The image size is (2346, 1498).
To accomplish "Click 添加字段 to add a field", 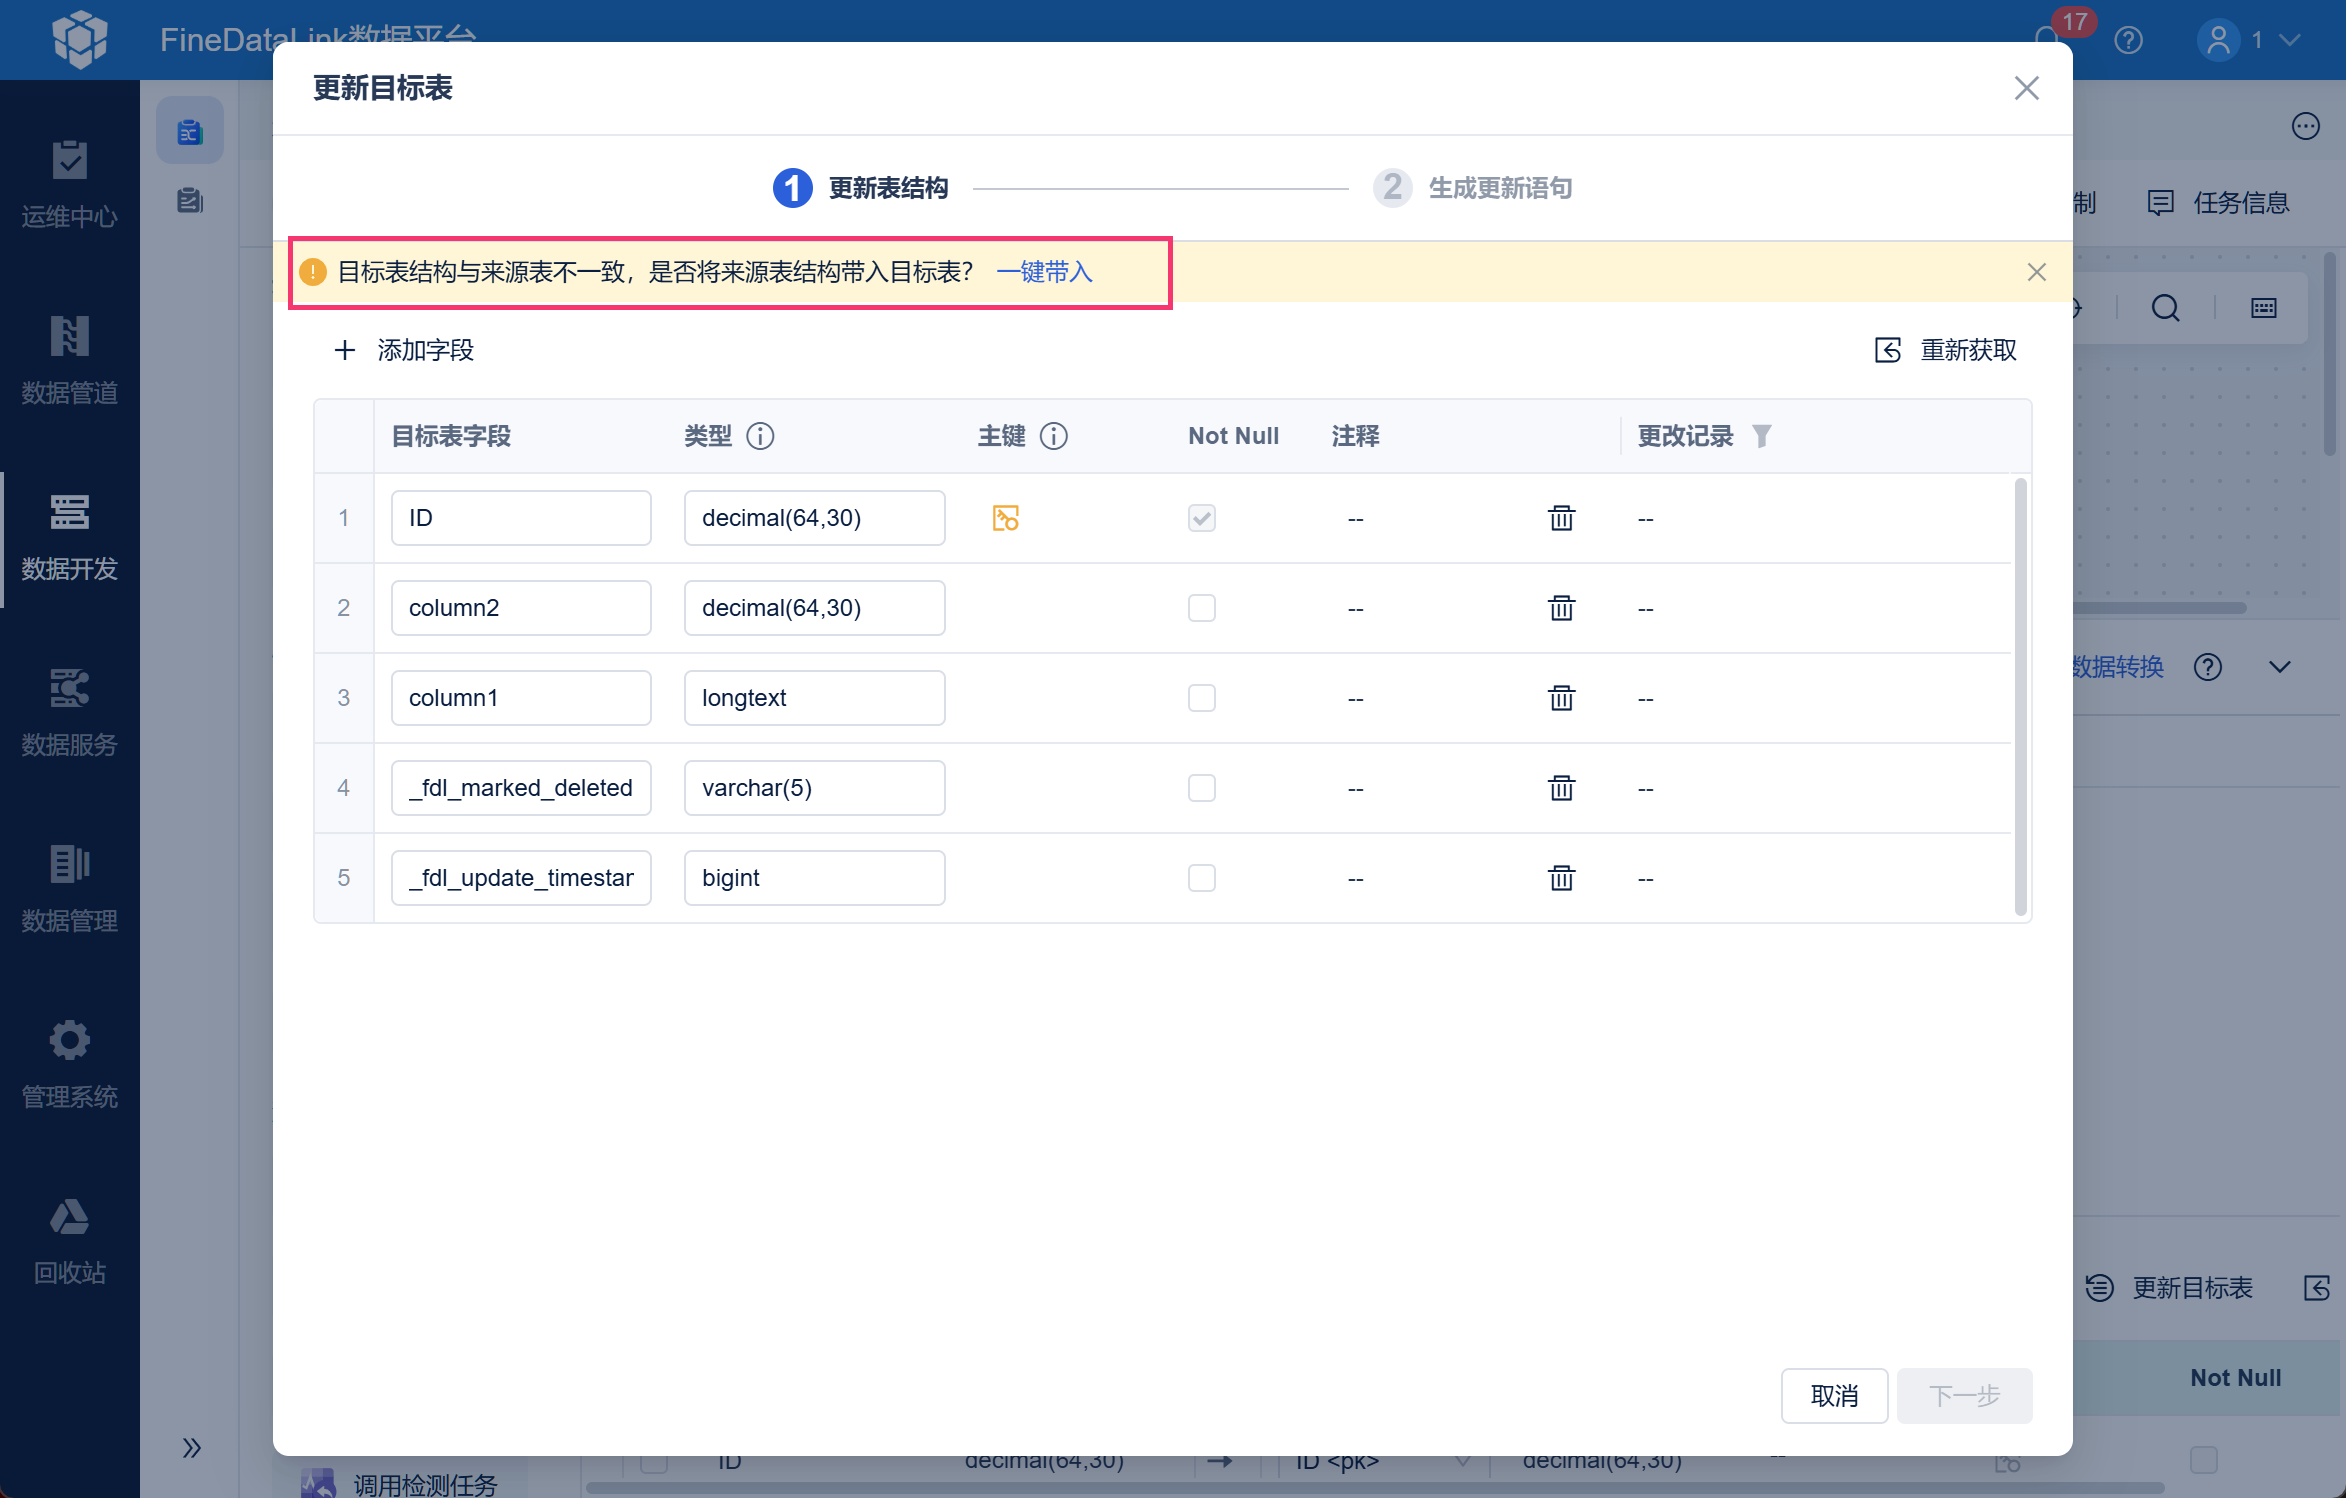I will pyautogui.click(x=404, y=350).
